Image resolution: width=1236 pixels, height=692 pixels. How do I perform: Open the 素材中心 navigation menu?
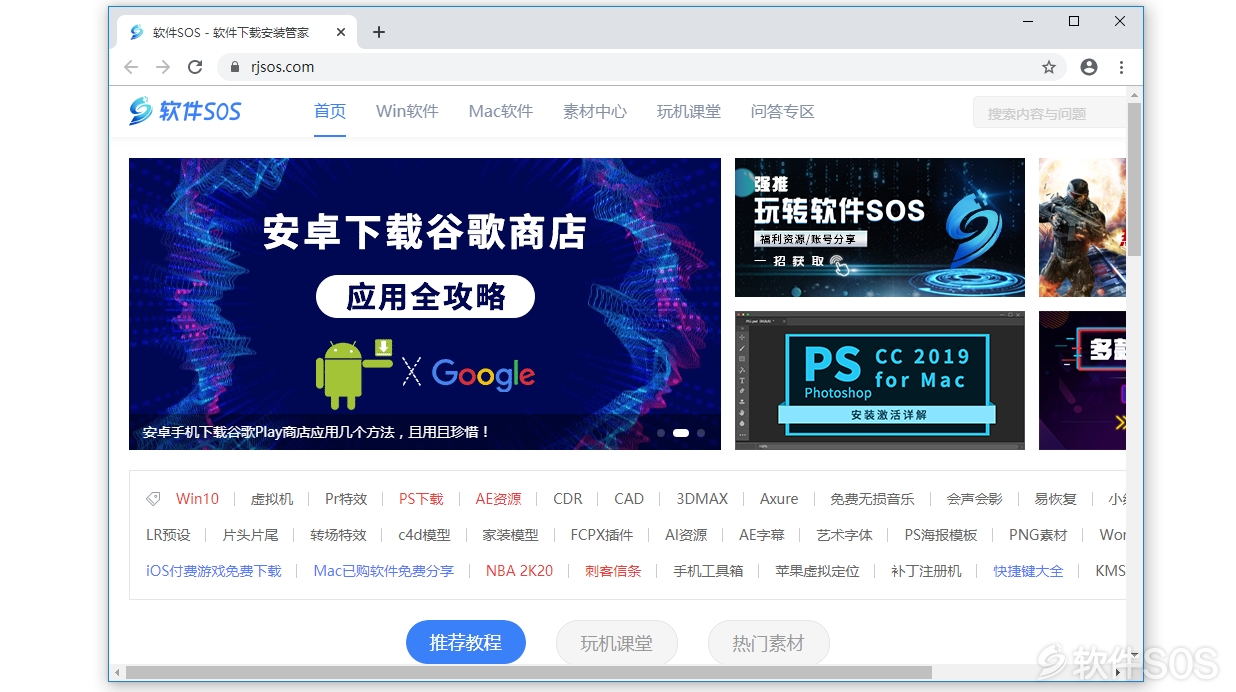click(595, 111)
